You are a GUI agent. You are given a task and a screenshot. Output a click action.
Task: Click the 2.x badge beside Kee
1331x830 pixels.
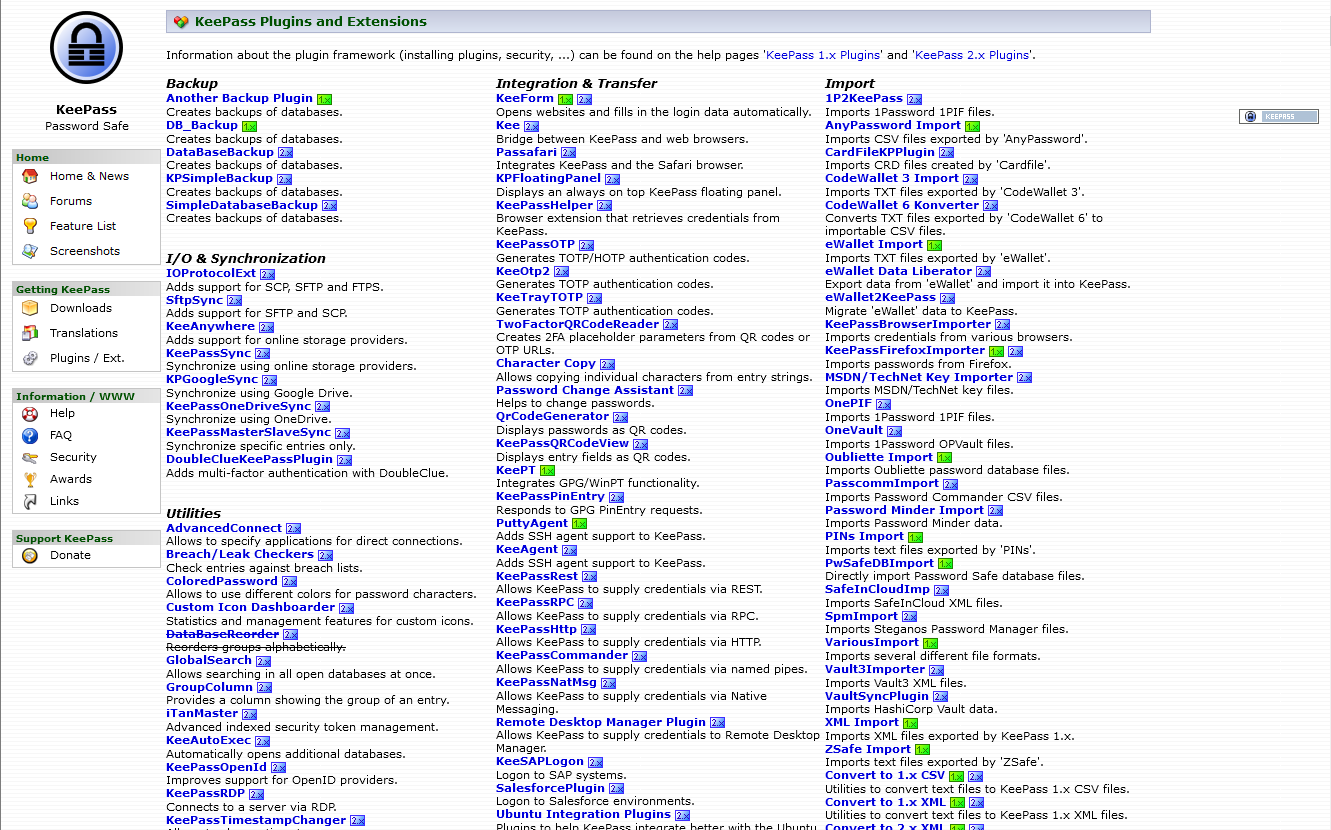pos(531,126)
